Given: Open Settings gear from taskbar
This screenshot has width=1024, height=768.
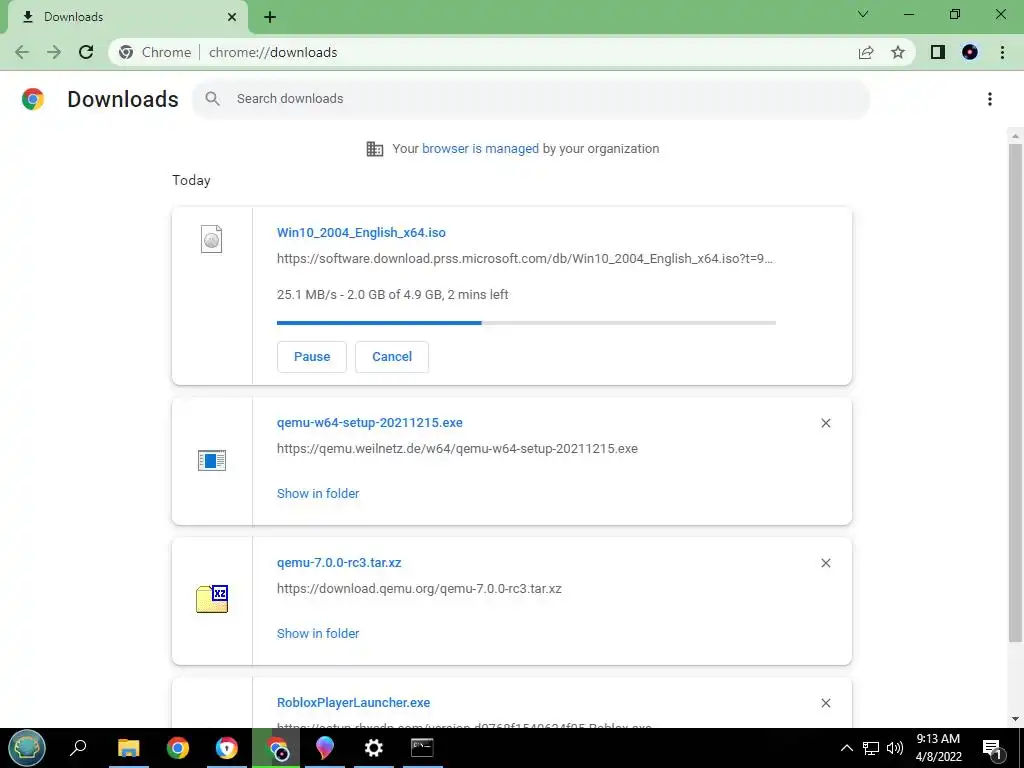Looking at the screenshot, I should pyautogui.click(x=374, y=748).
